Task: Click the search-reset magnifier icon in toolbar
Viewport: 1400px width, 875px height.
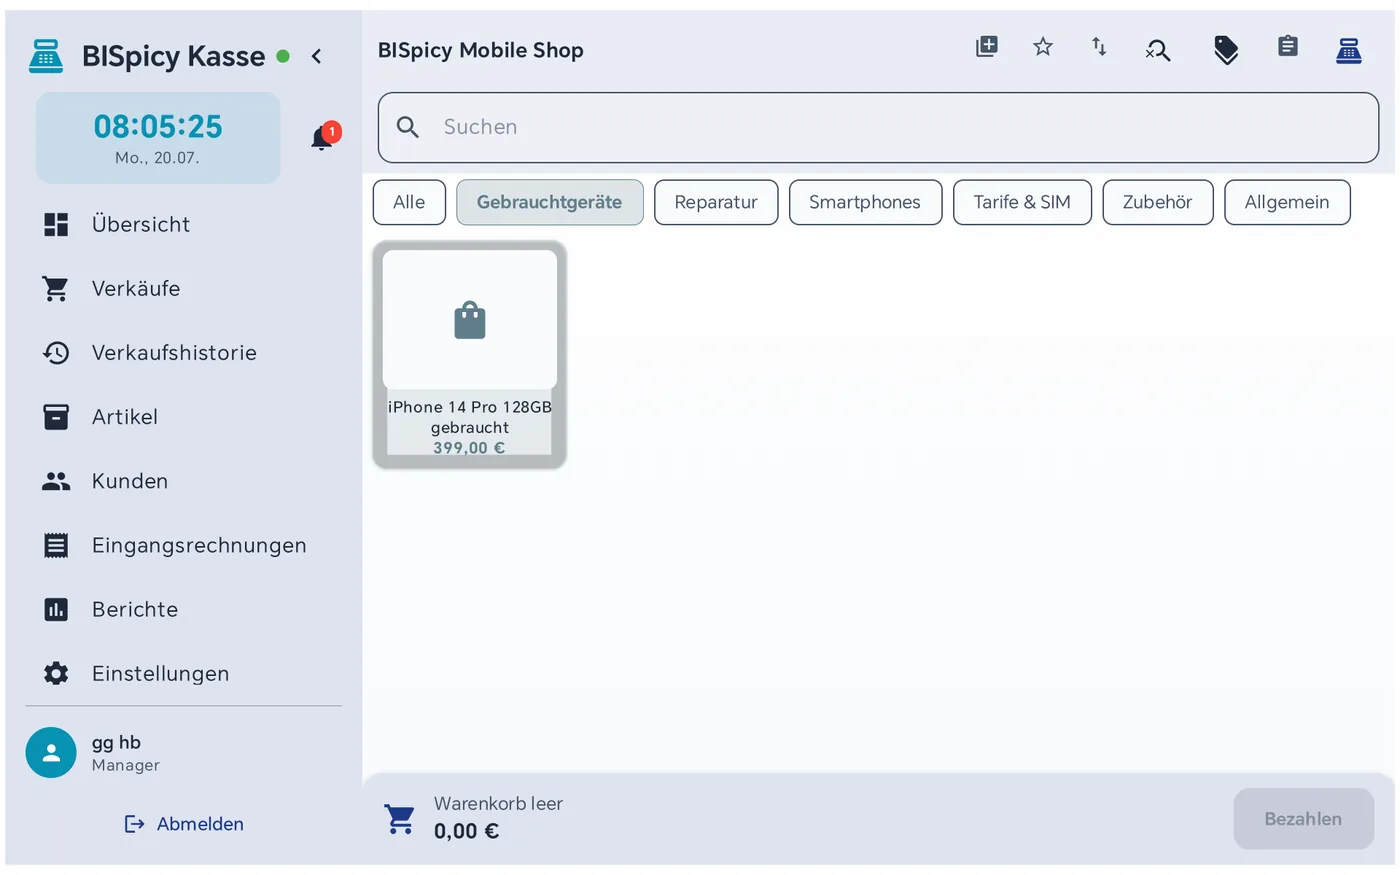Action: 1158,49
